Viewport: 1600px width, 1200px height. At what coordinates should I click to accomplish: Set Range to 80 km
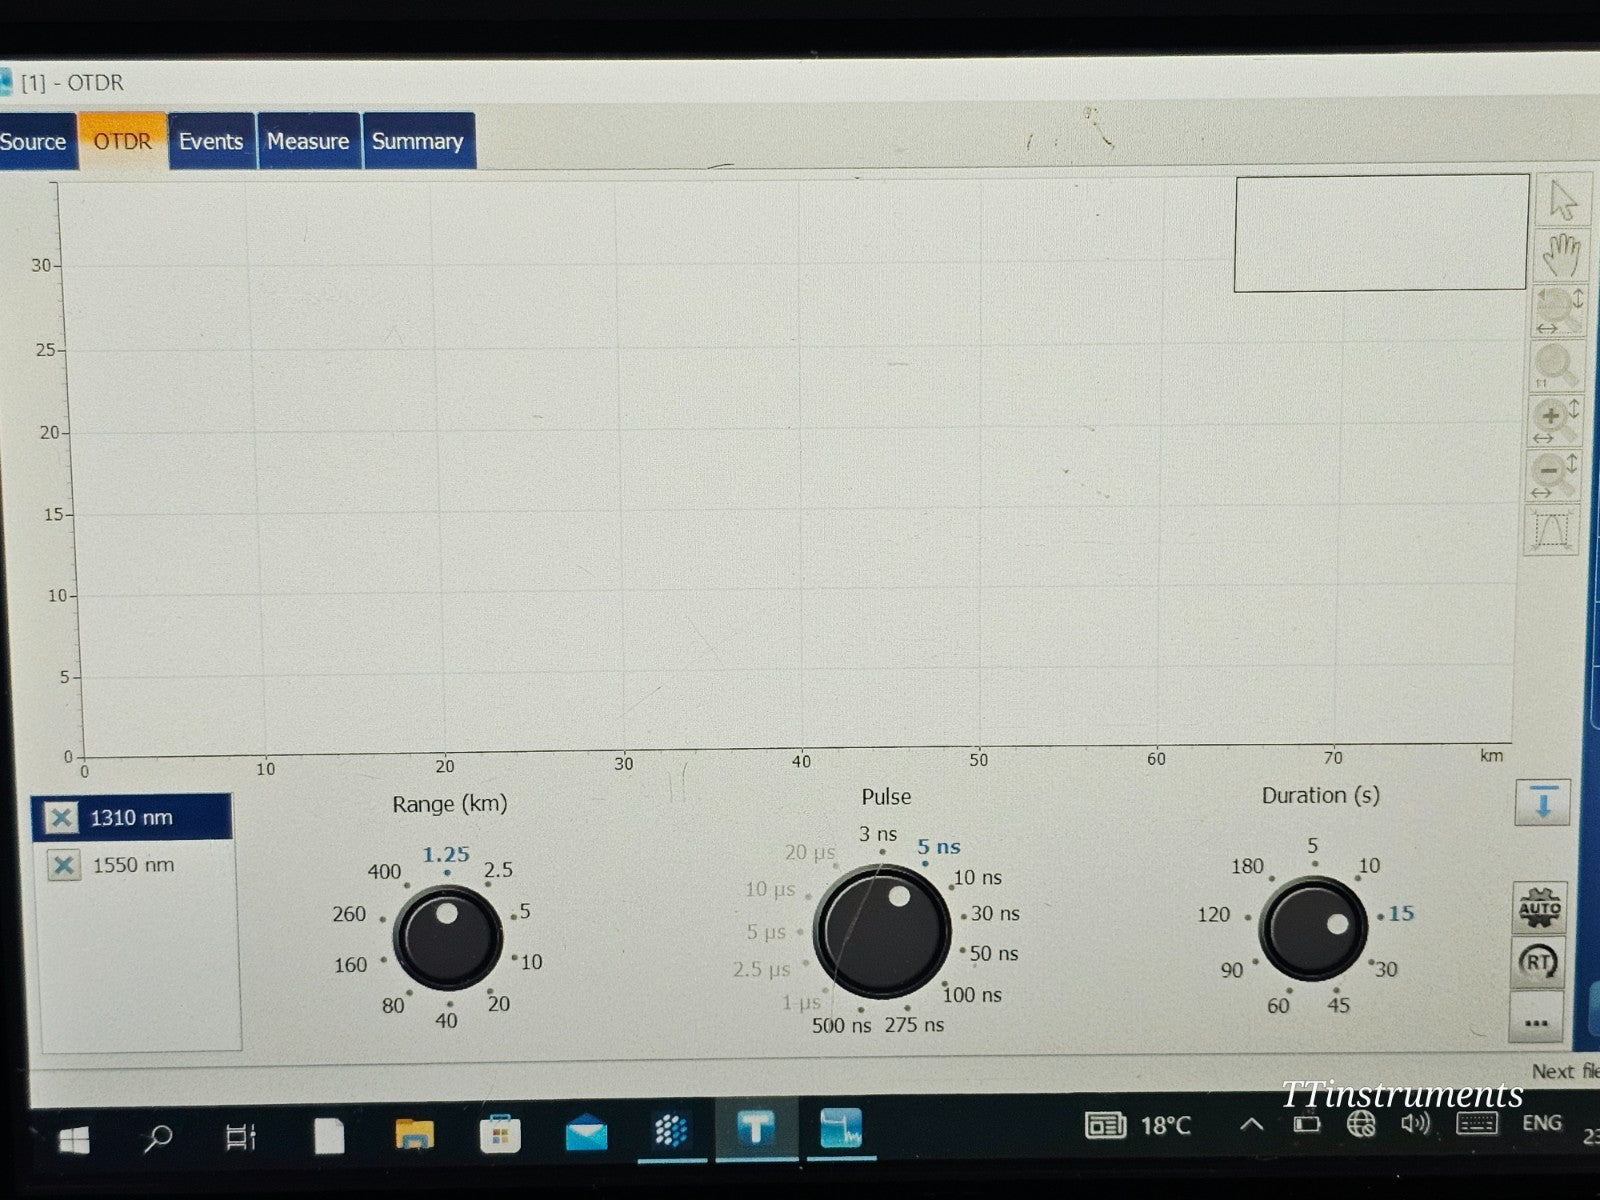[393, 1005]
